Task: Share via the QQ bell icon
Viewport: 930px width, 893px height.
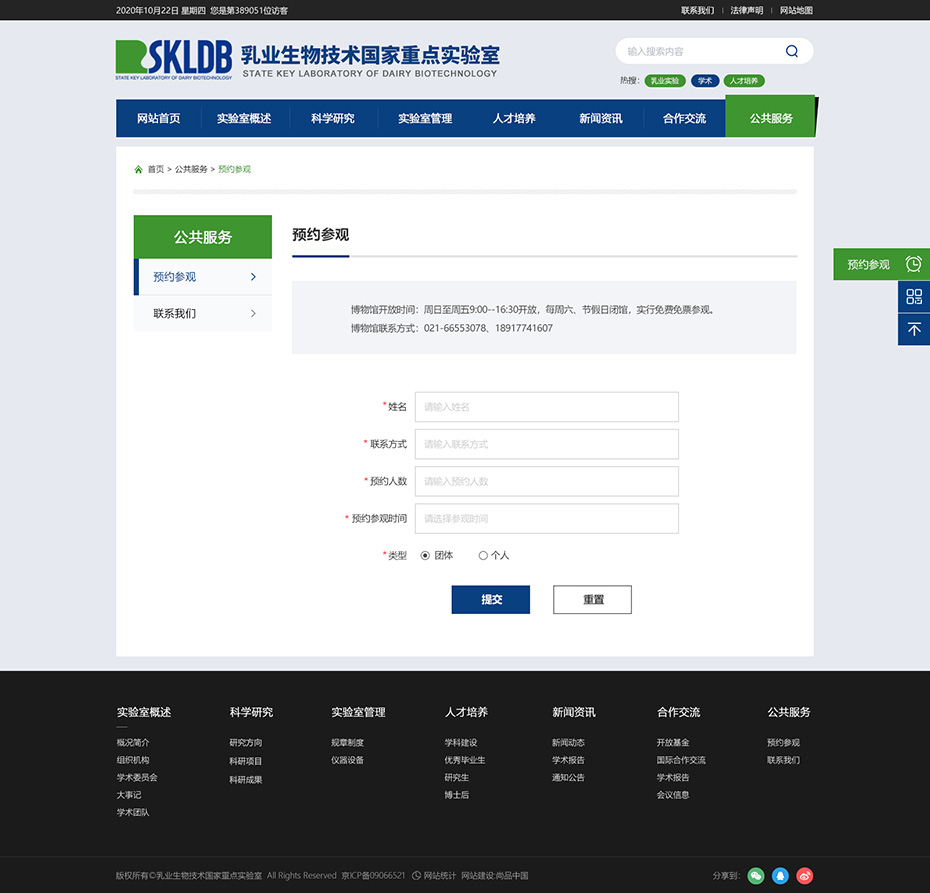Action: point(780,876)
